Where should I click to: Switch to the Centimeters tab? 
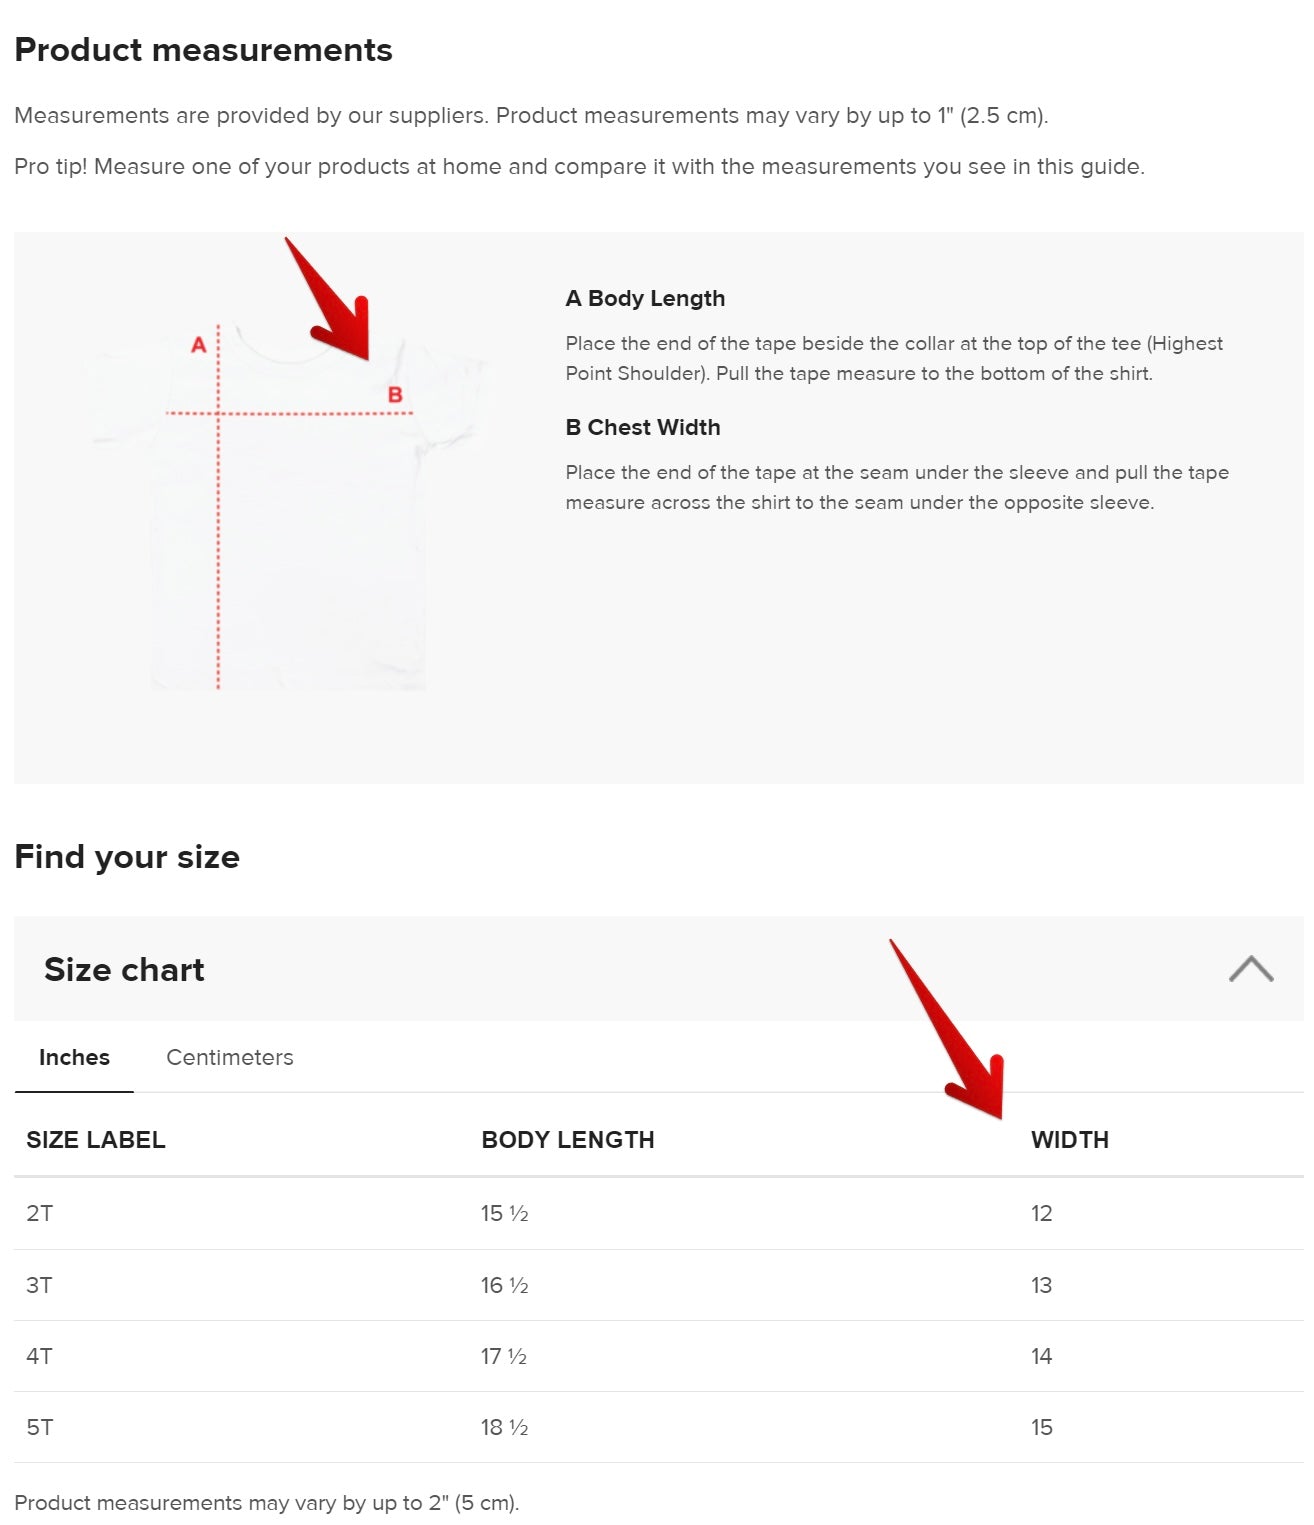230,1057
